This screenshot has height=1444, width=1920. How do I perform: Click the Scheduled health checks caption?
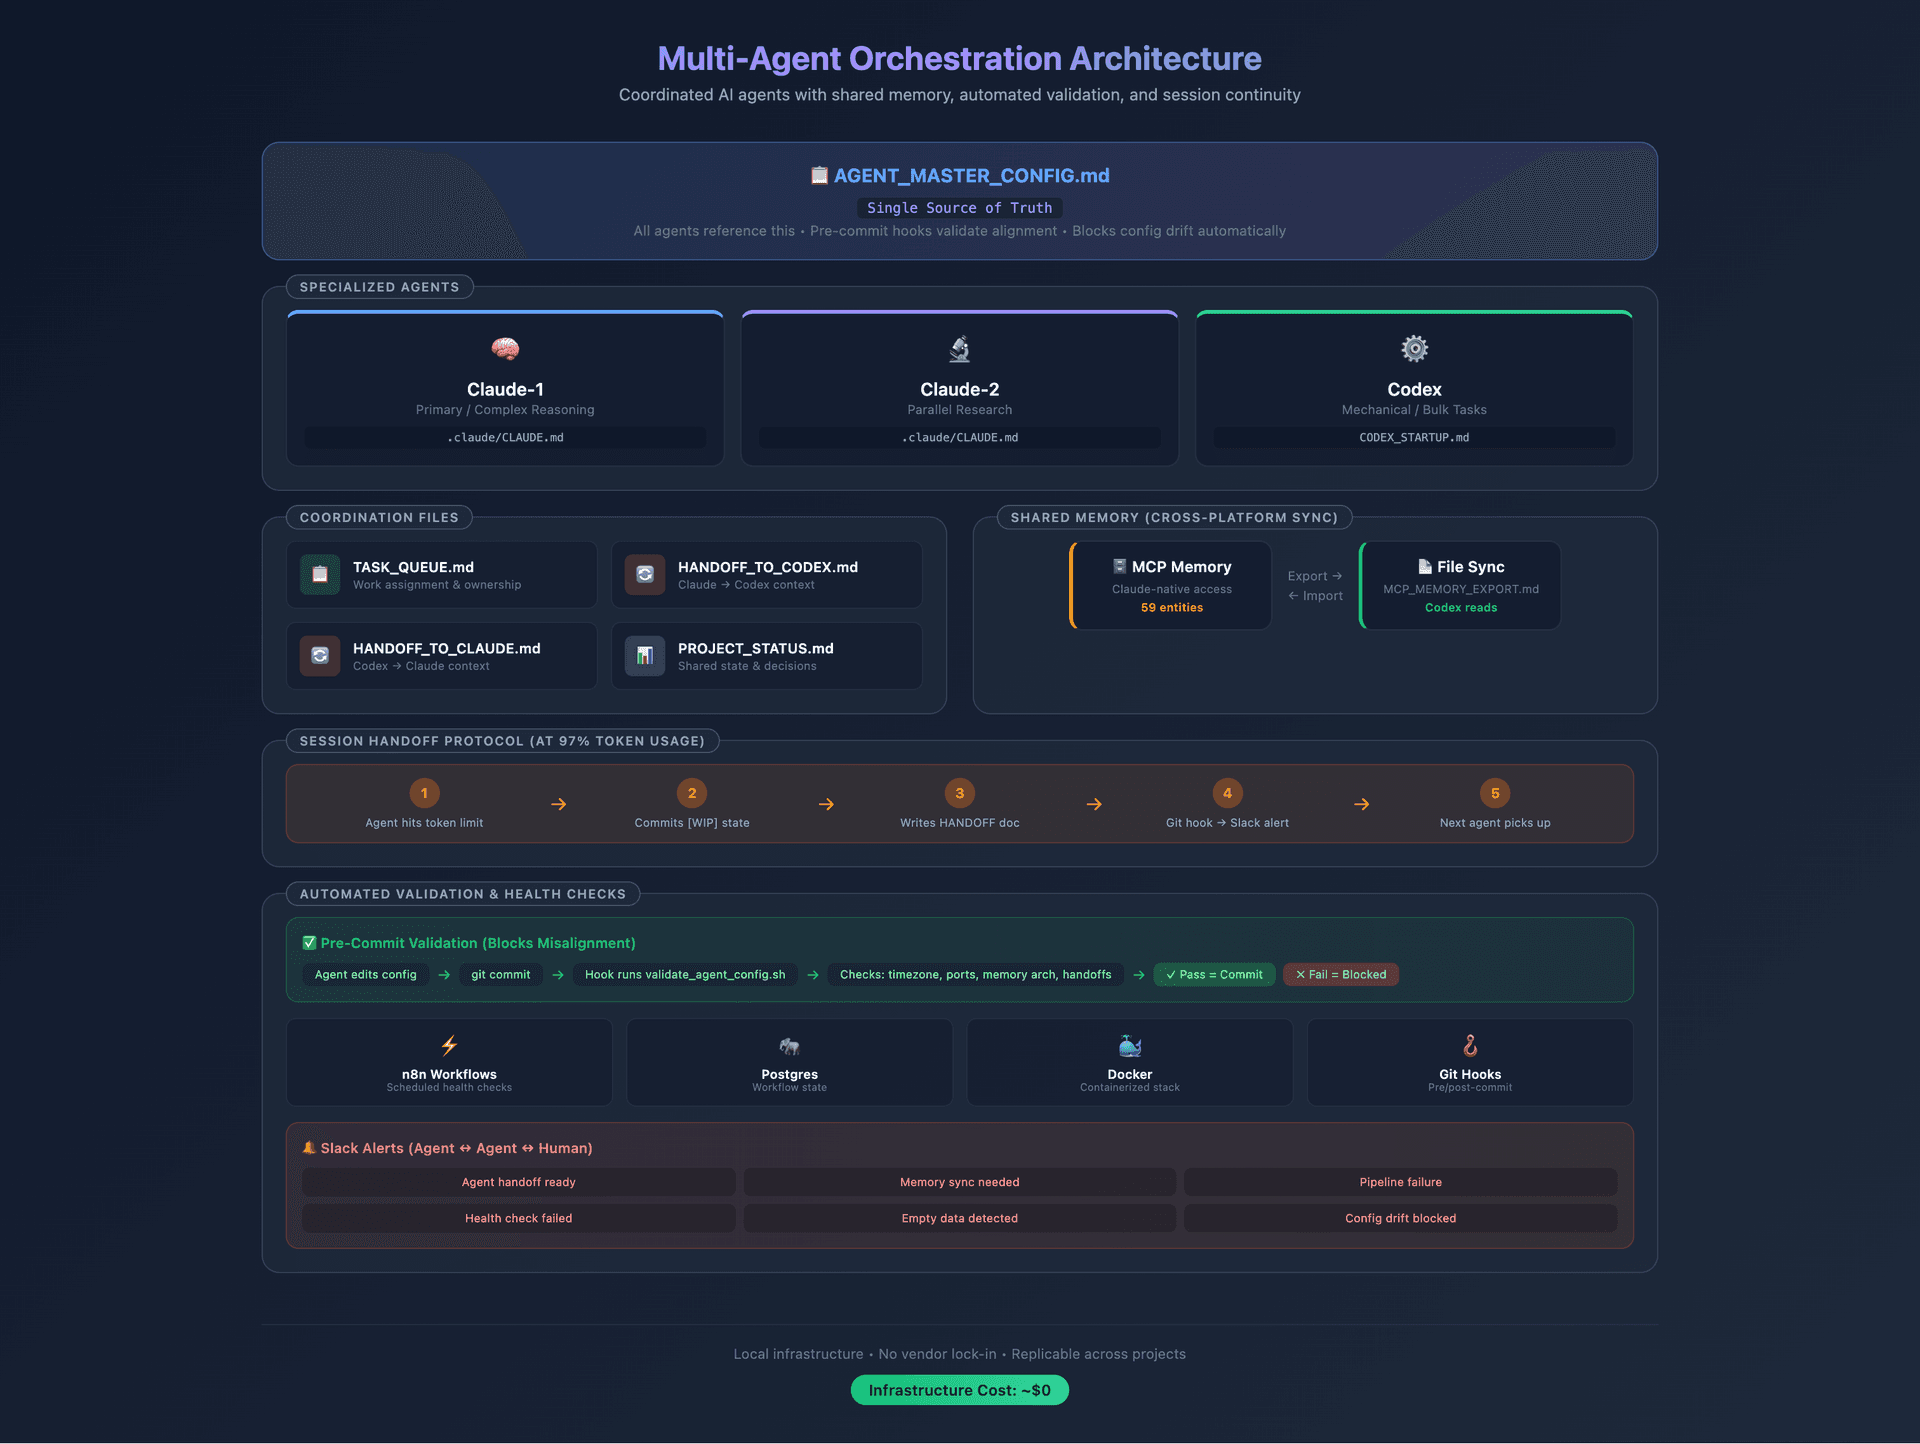449,1088
